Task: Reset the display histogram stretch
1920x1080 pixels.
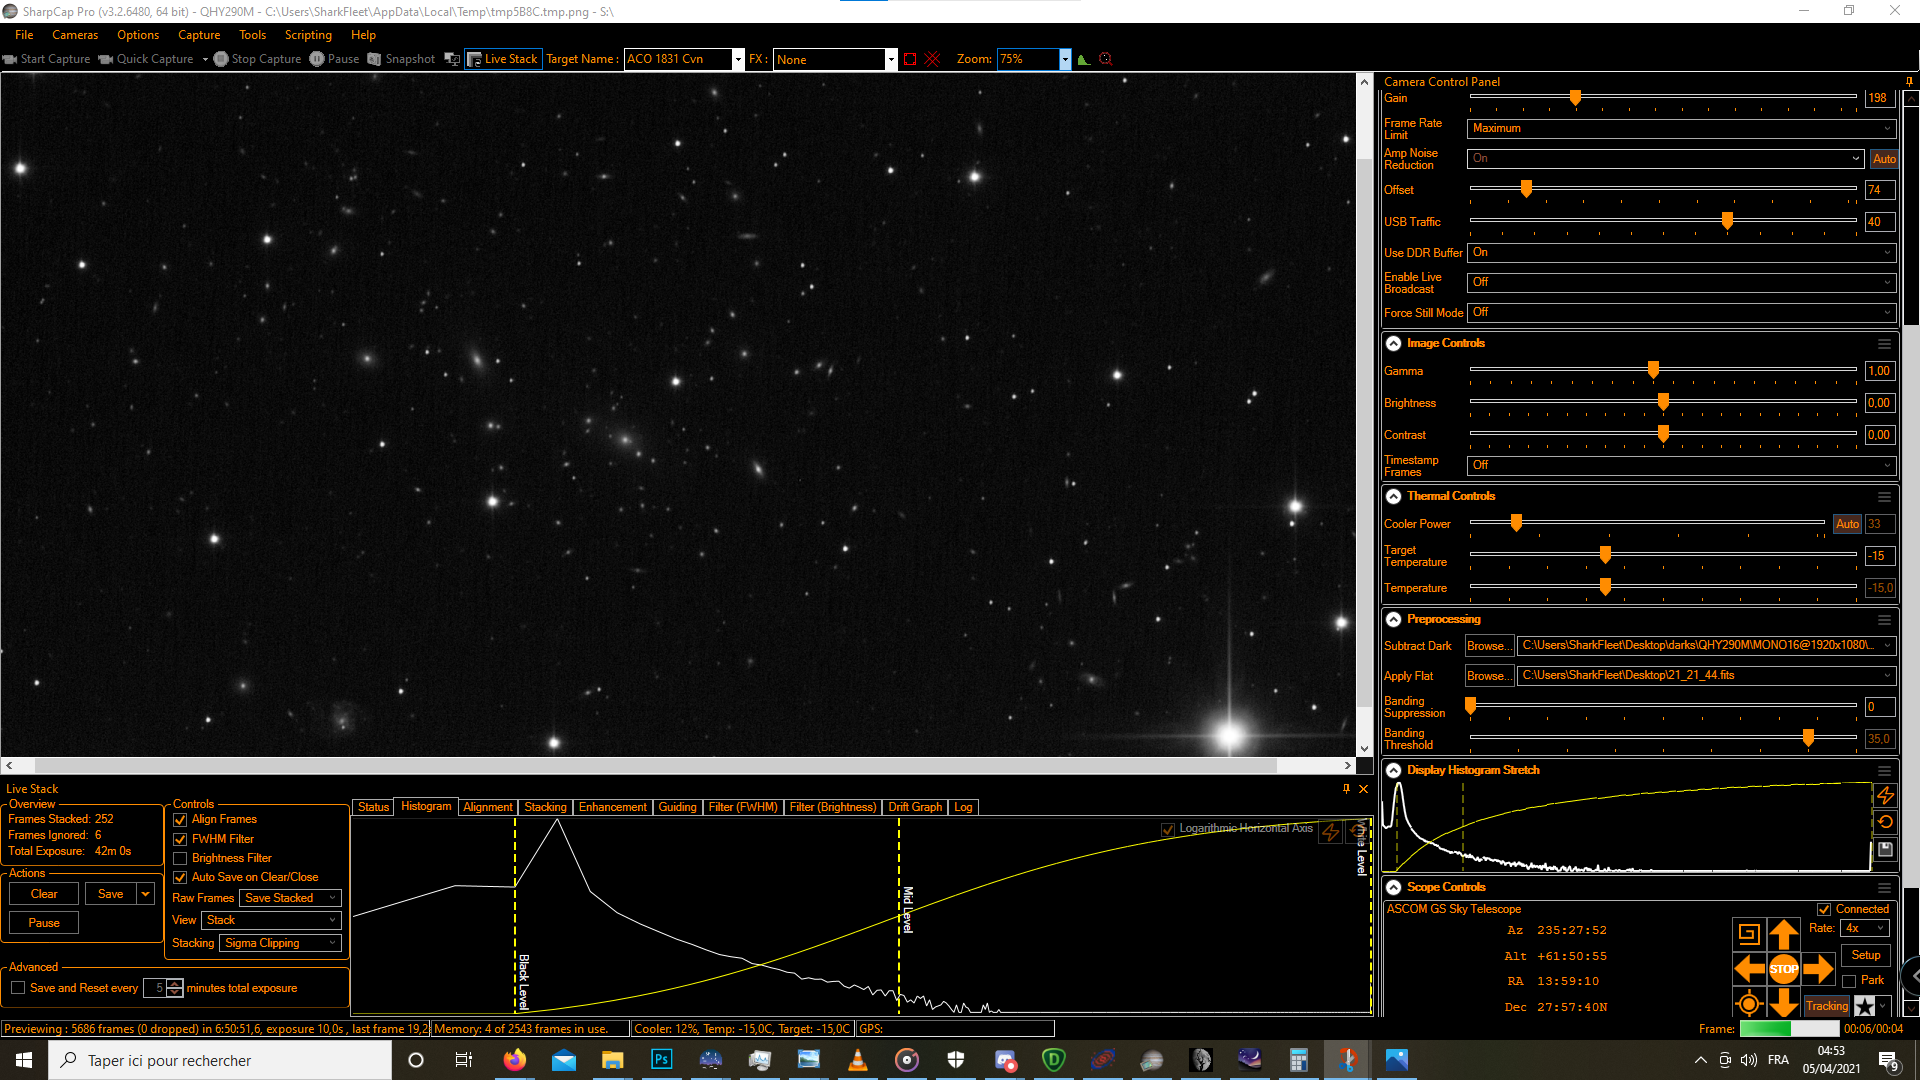Action: point(1885,822)
